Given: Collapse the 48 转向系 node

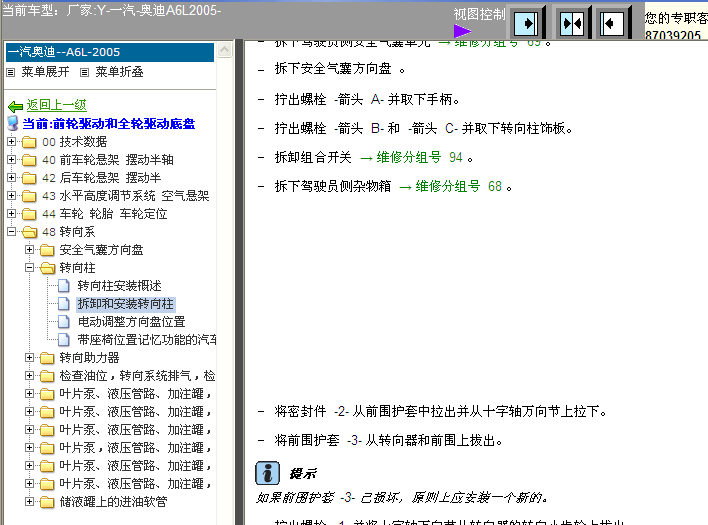Looking at the screenshot, I should [12, 232].
